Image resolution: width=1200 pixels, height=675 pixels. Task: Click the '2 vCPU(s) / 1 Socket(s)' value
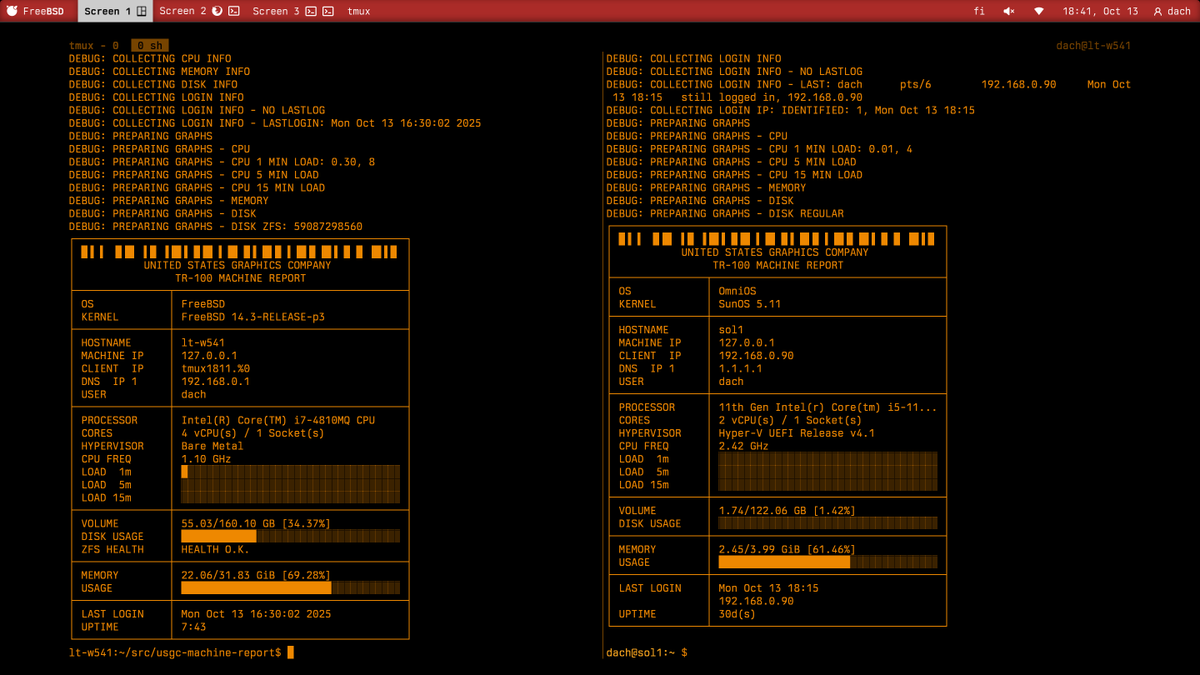tap(791, 421)
